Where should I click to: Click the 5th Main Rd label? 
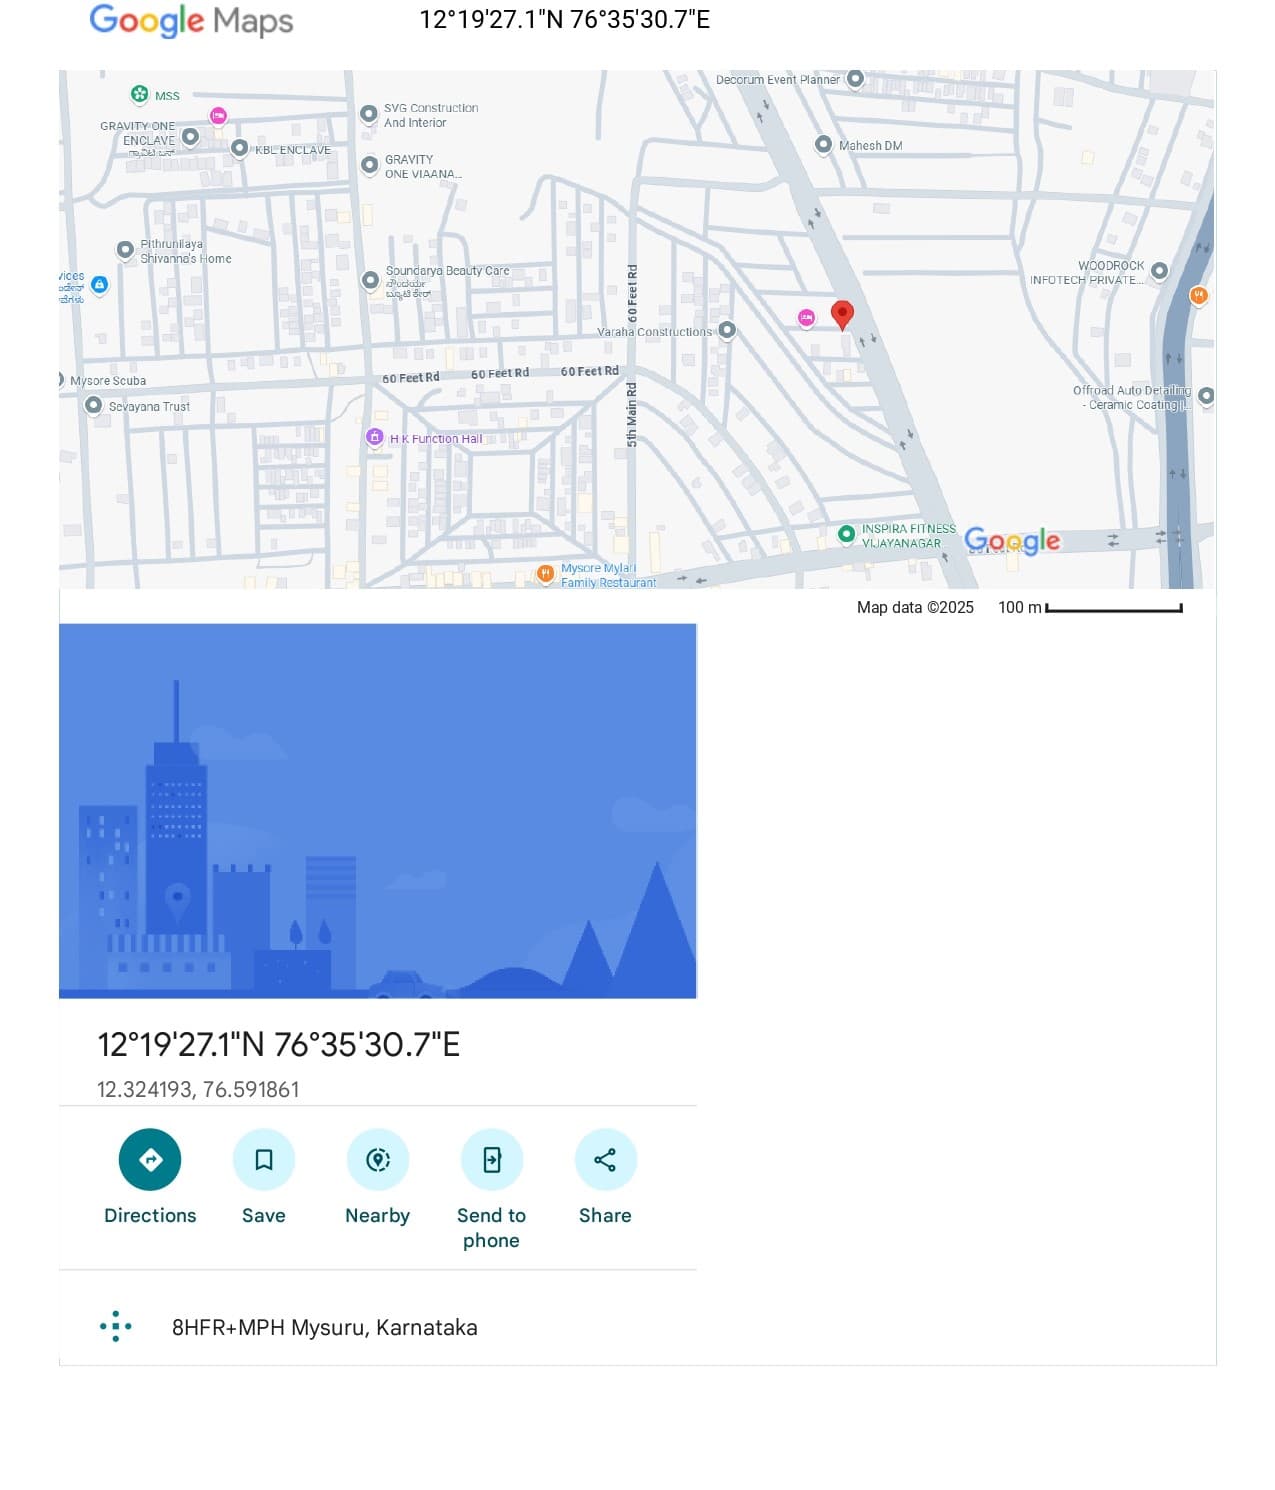point(632,414)
